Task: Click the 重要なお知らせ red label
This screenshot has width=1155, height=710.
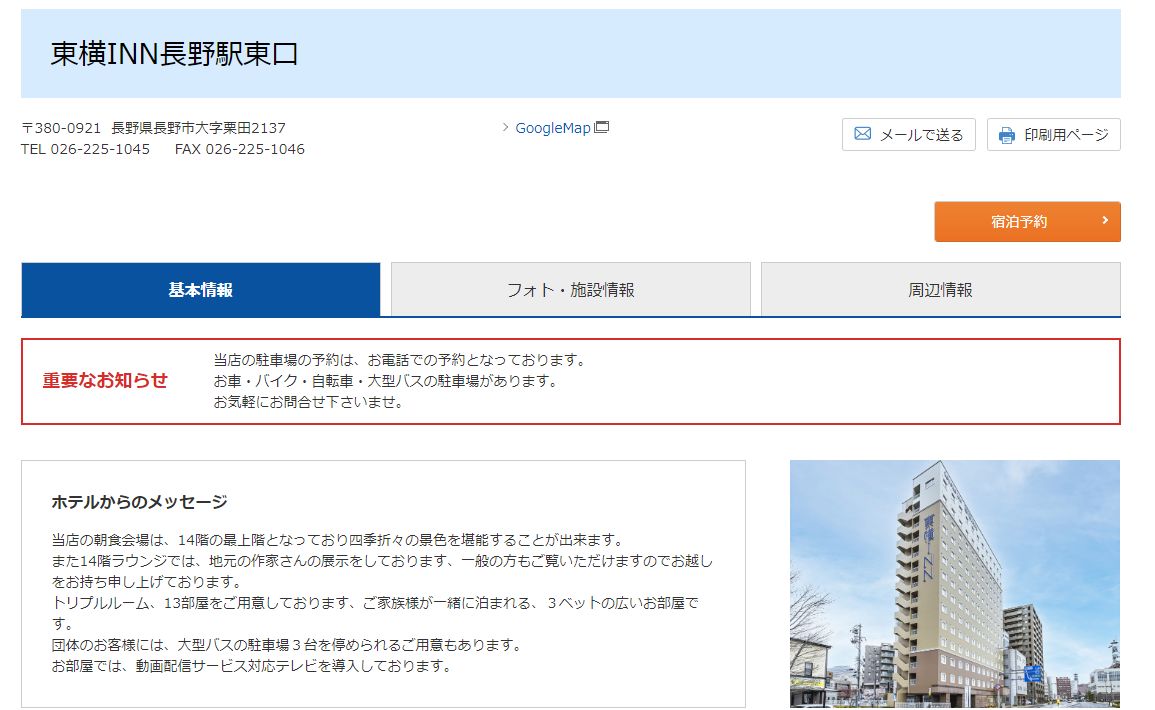Action: pos(105,381)
